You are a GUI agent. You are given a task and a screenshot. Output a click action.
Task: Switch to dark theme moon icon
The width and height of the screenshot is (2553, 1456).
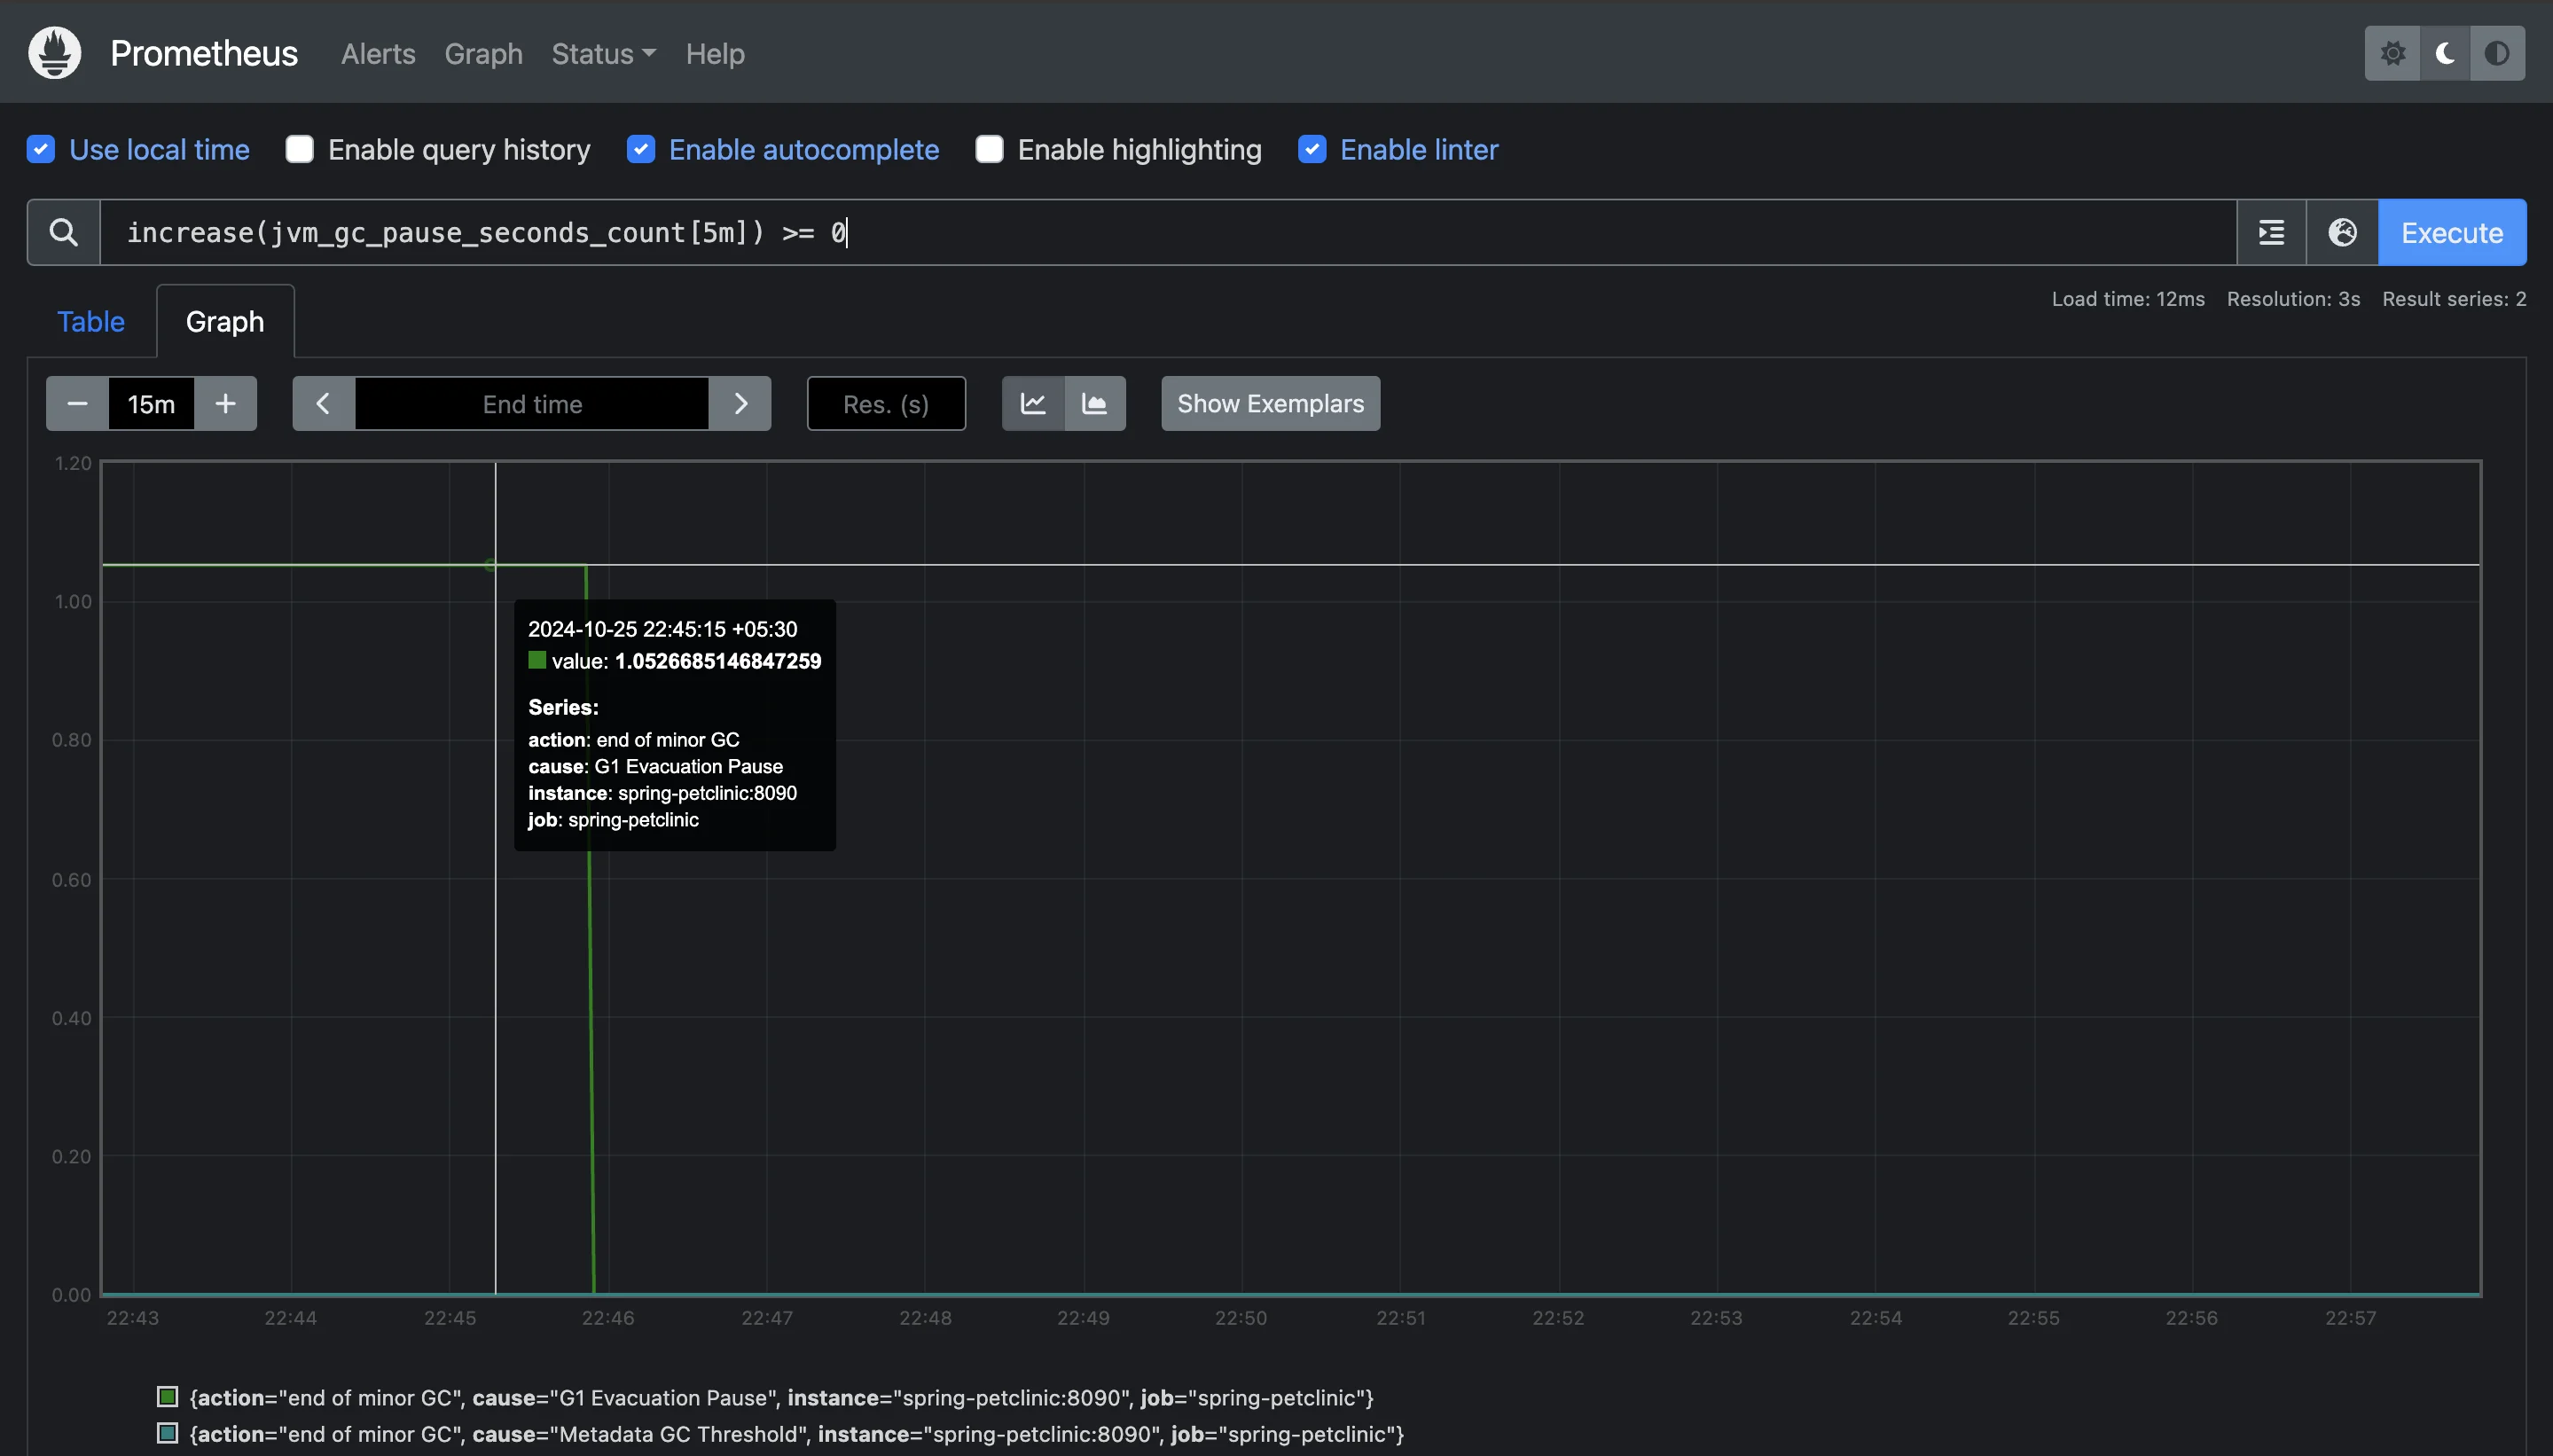coord(2445,53)
